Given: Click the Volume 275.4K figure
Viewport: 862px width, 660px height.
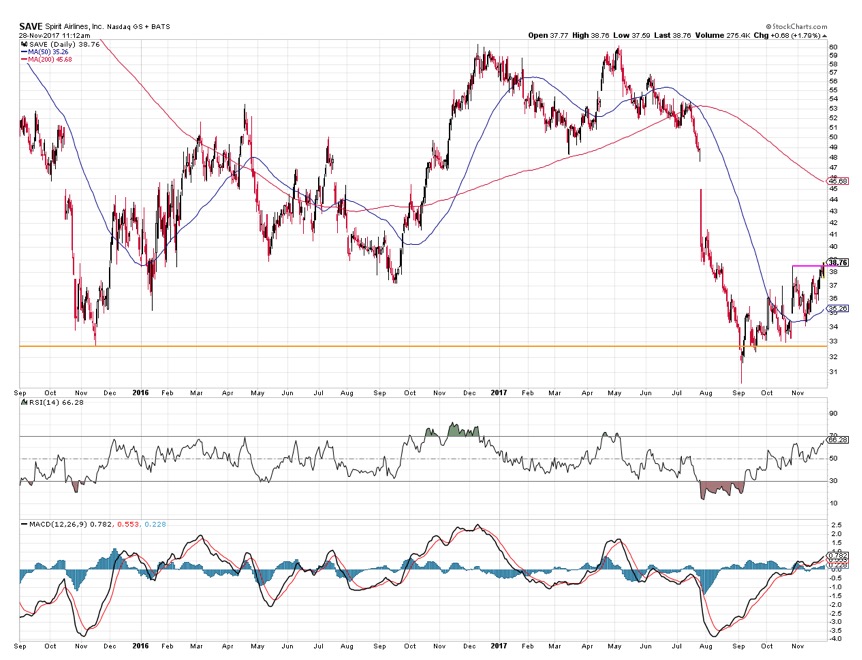Looking at the screenshot, I should [x=720, y=35].
